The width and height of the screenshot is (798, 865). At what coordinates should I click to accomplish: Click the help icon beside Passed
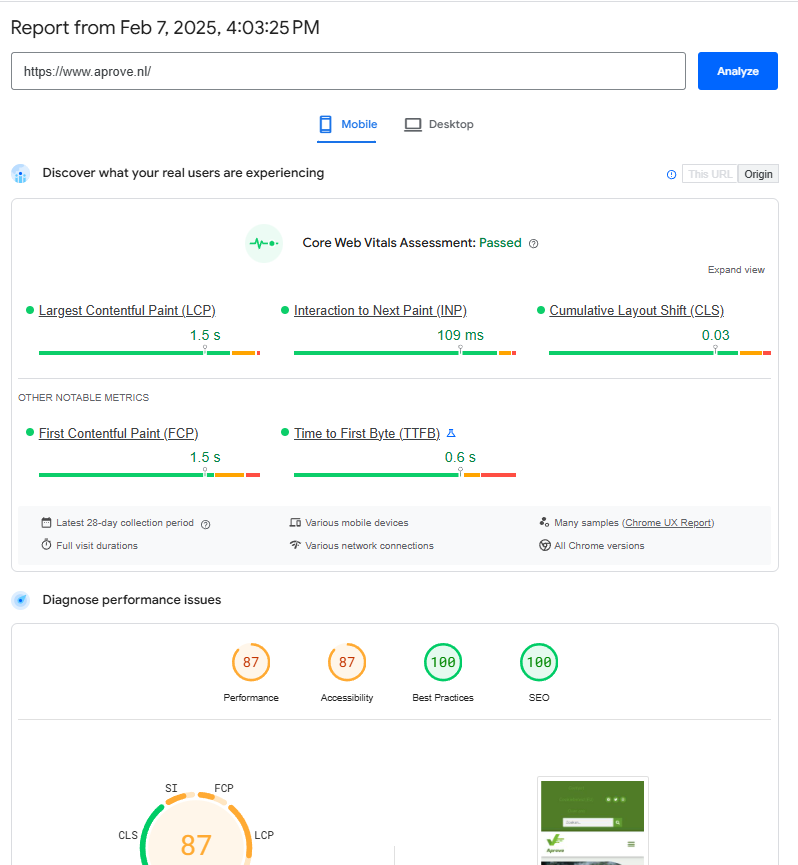pyautogui.click(x=533, y=243)
